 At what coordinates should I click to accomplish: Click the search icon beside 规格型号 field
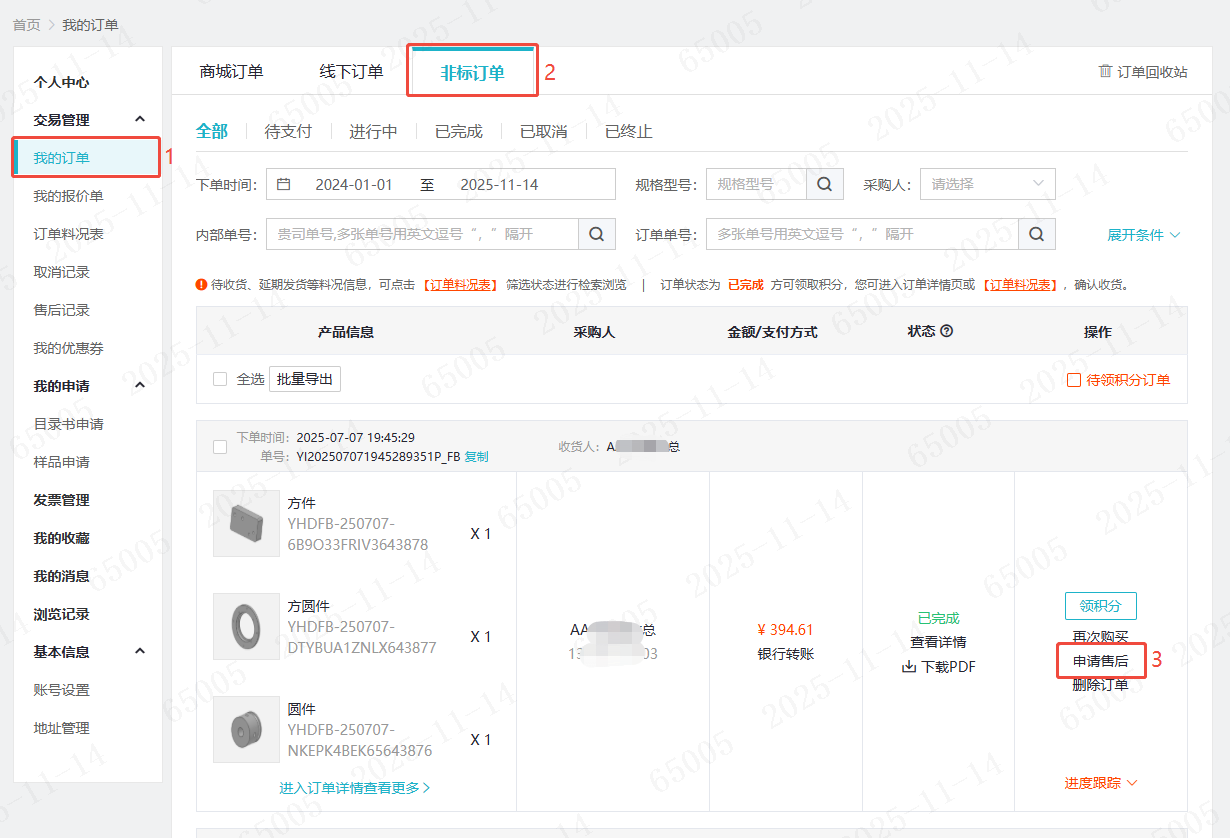pos(824,184)
